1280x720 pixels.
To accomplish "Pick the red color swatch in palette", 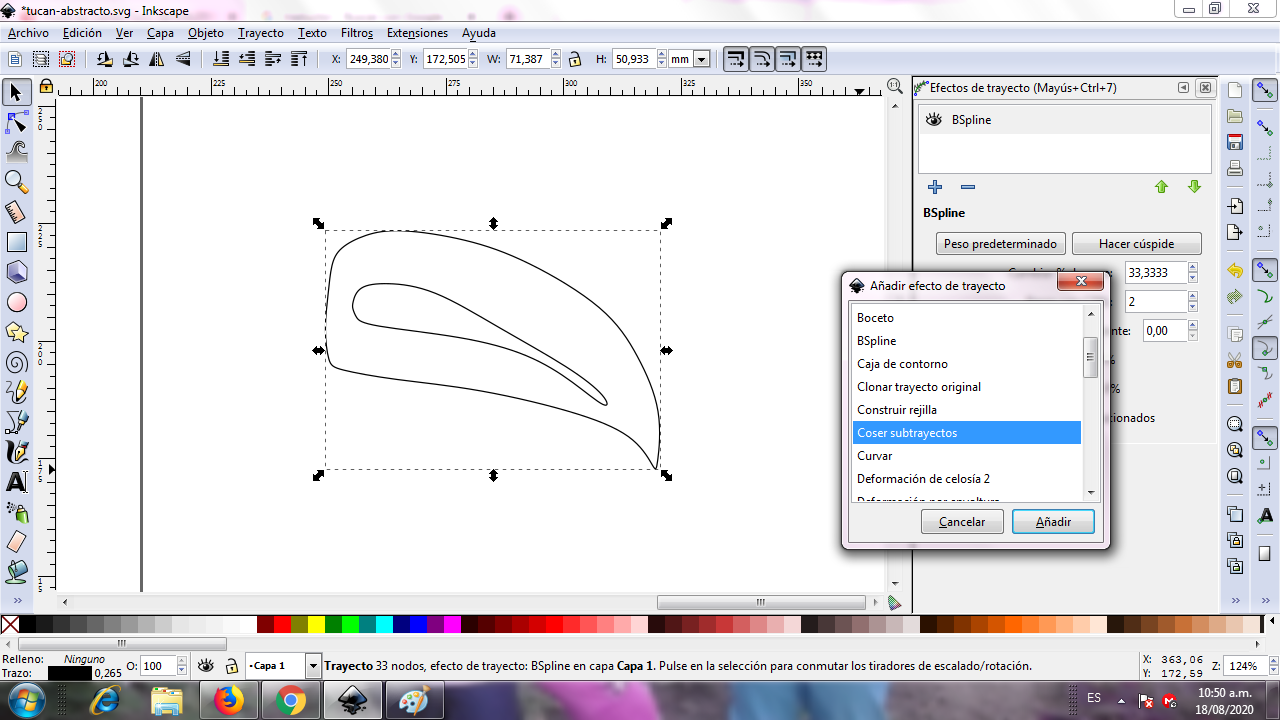I will [282, 625].
